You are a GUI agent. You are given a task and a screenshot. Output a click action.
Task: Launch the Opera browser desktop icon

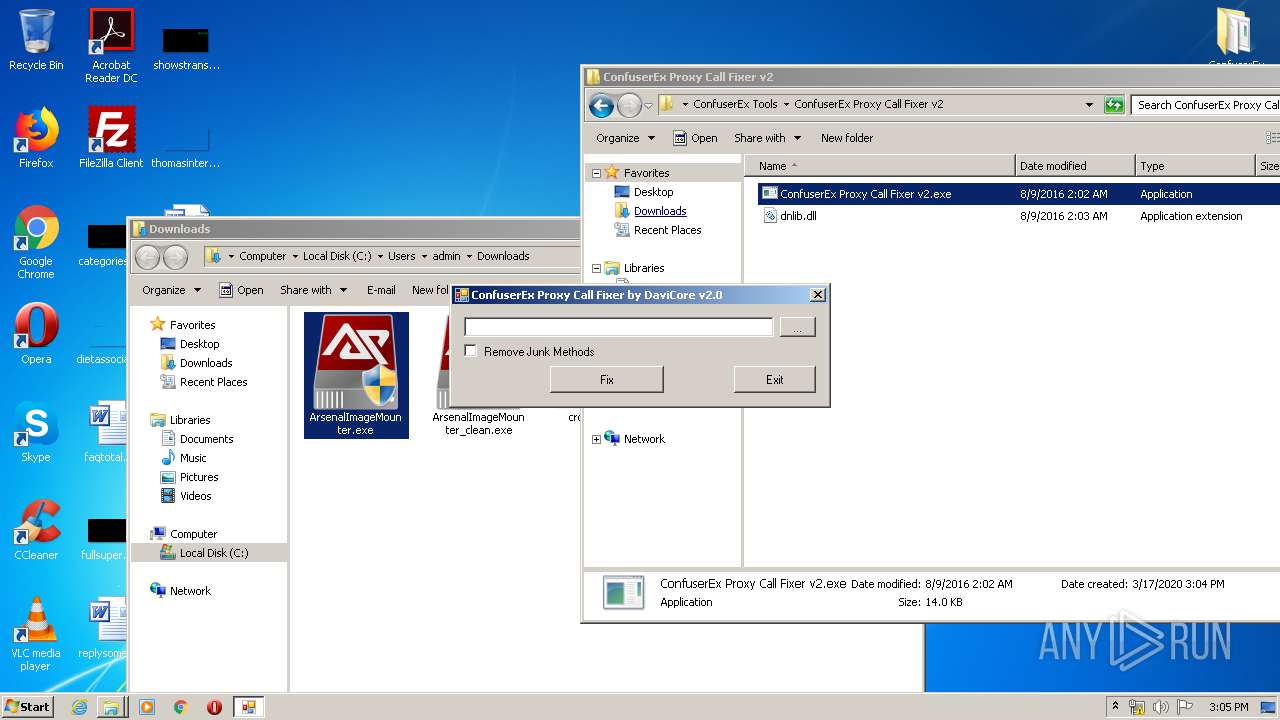(x=36, y=334)
